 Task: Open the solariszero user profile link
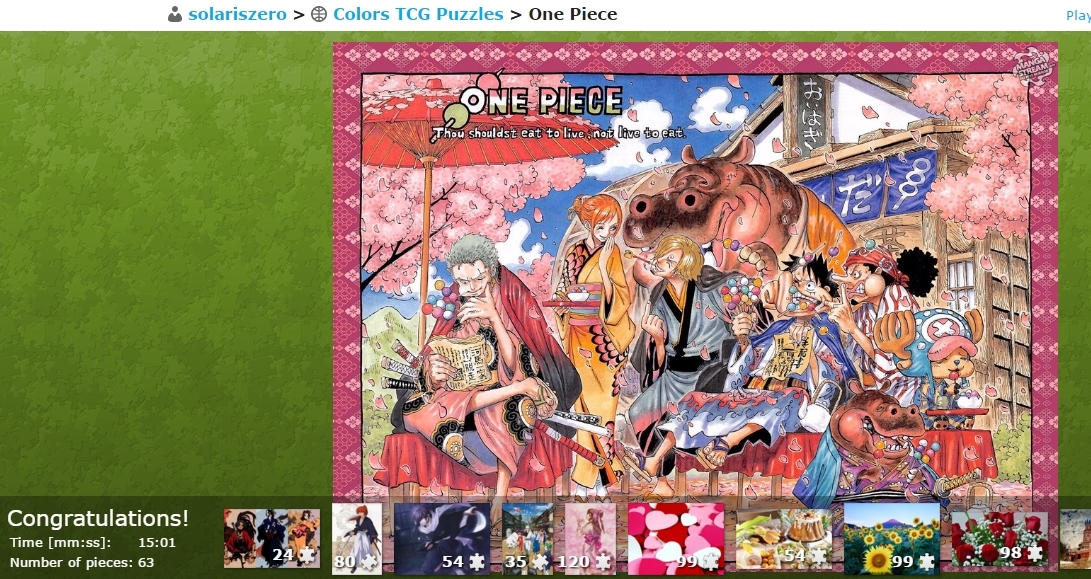(x=237, y=14)
